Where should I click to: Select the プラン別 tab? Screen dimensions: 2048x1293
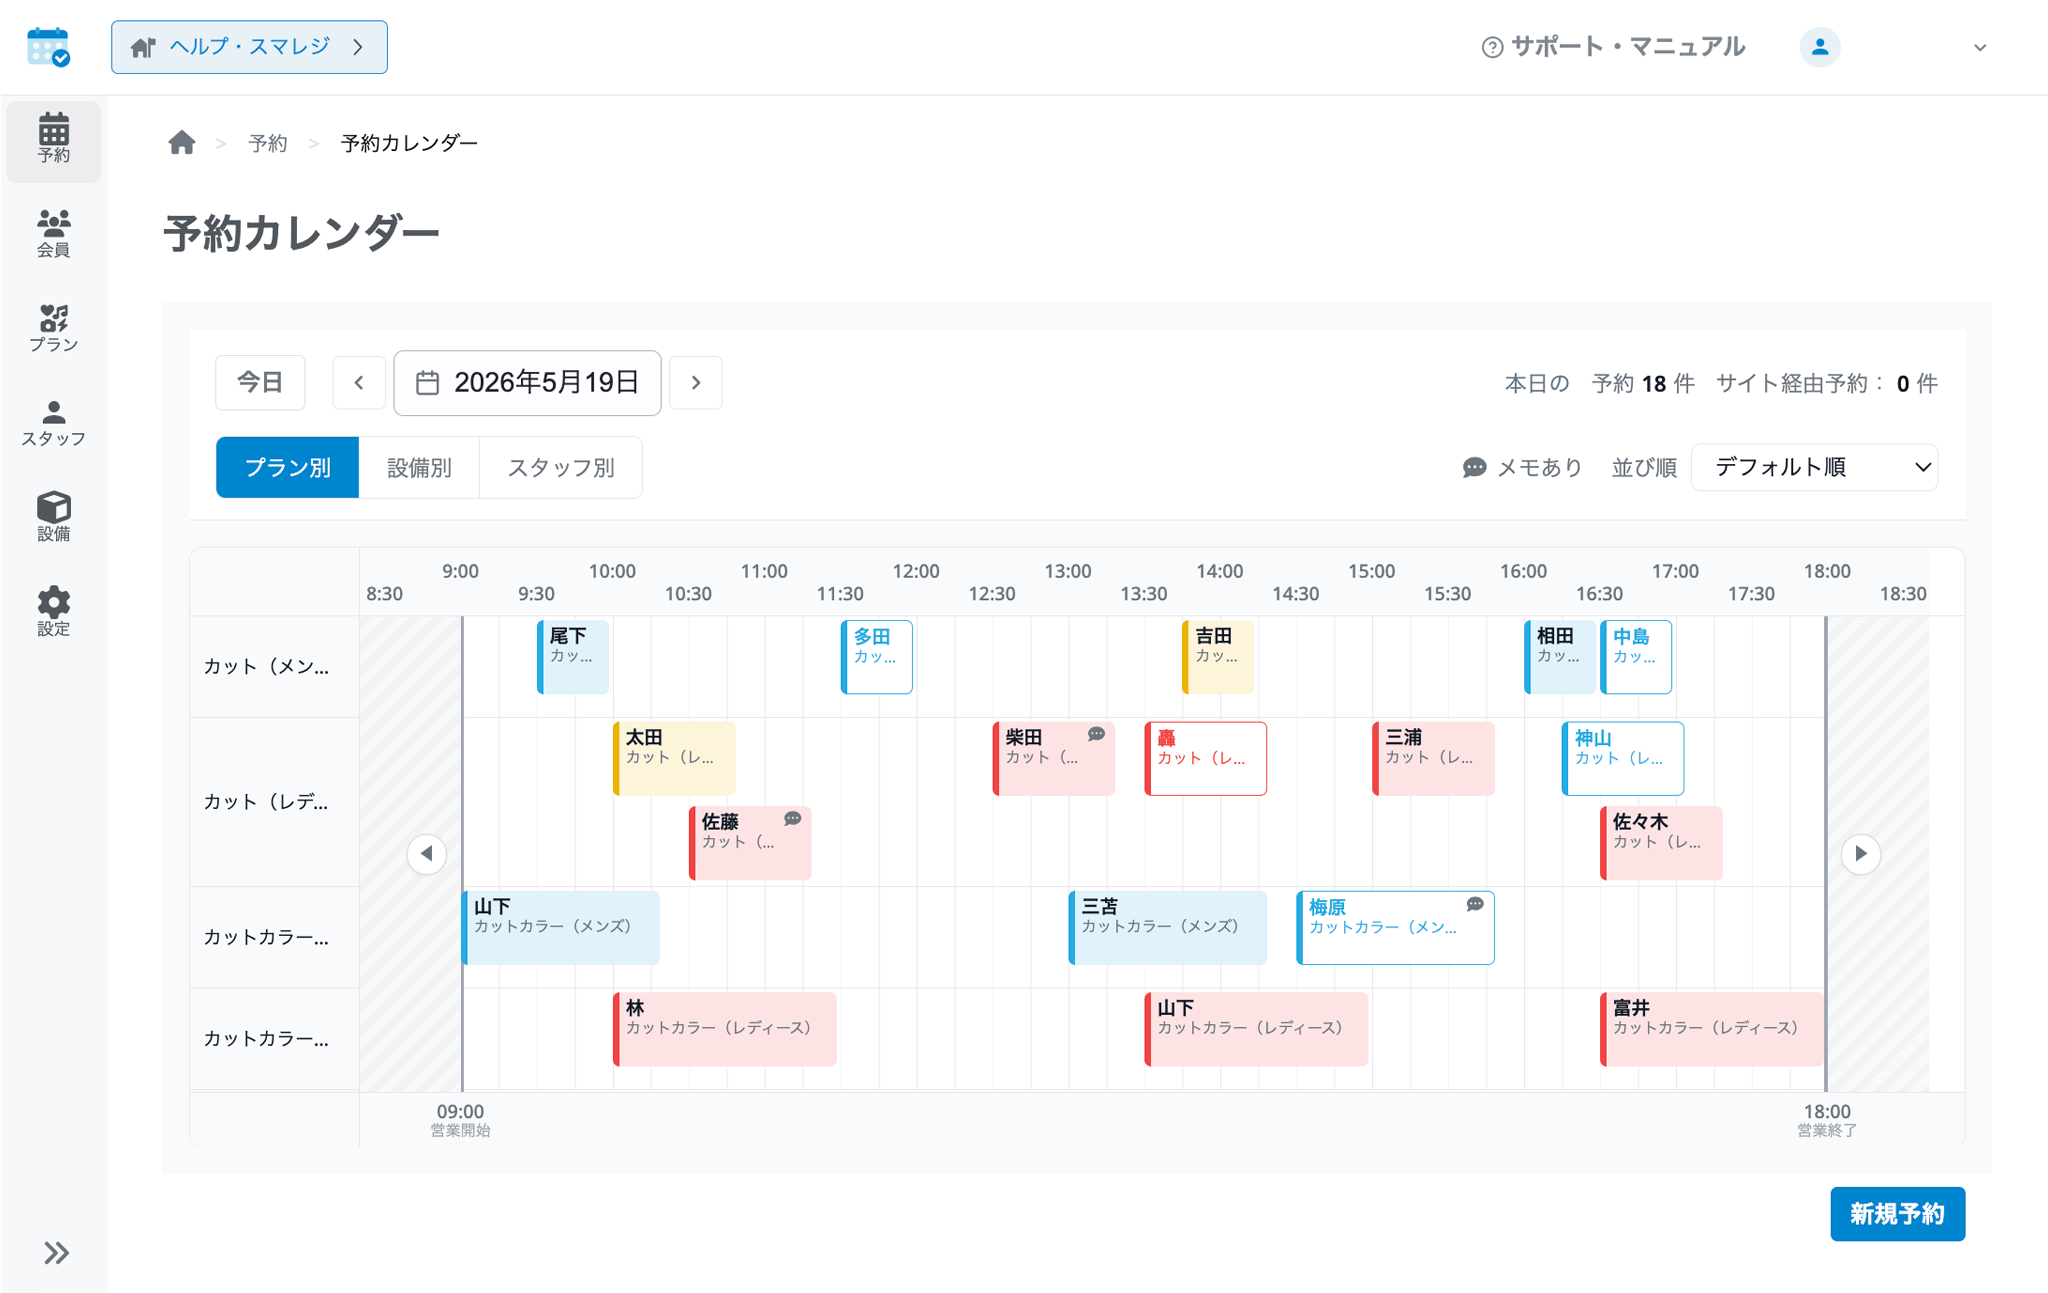pyautogui.click(x=287, y=467)
